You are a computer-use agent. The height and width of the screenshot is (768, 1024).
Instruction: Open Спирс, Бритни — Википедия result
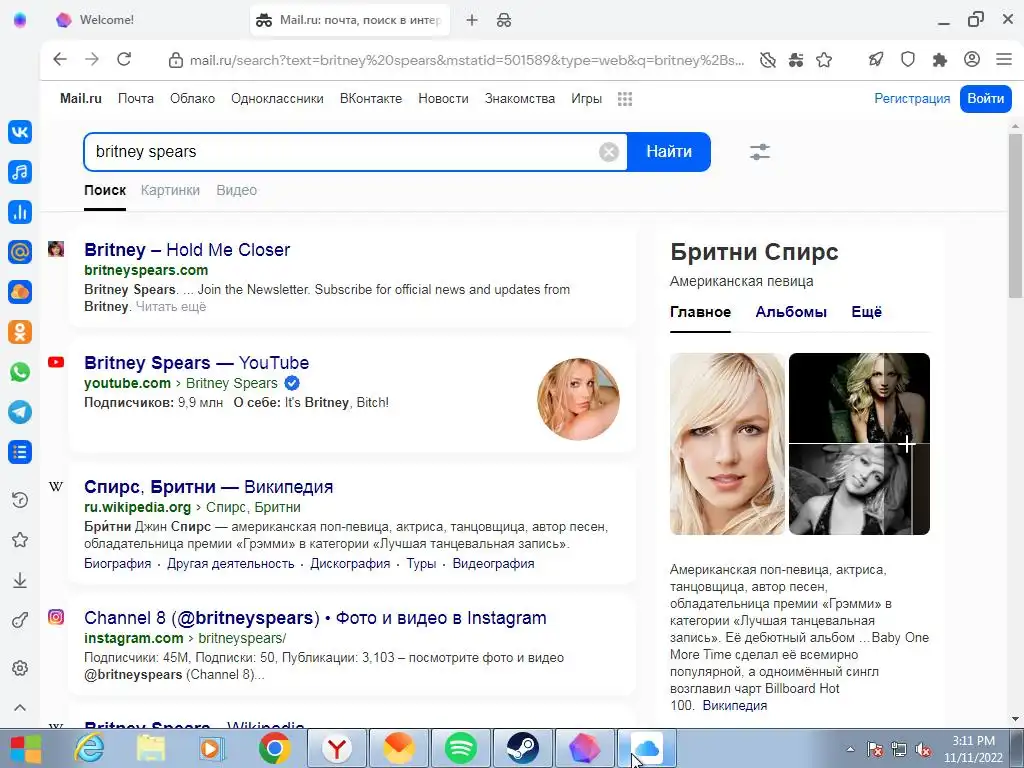208,487
